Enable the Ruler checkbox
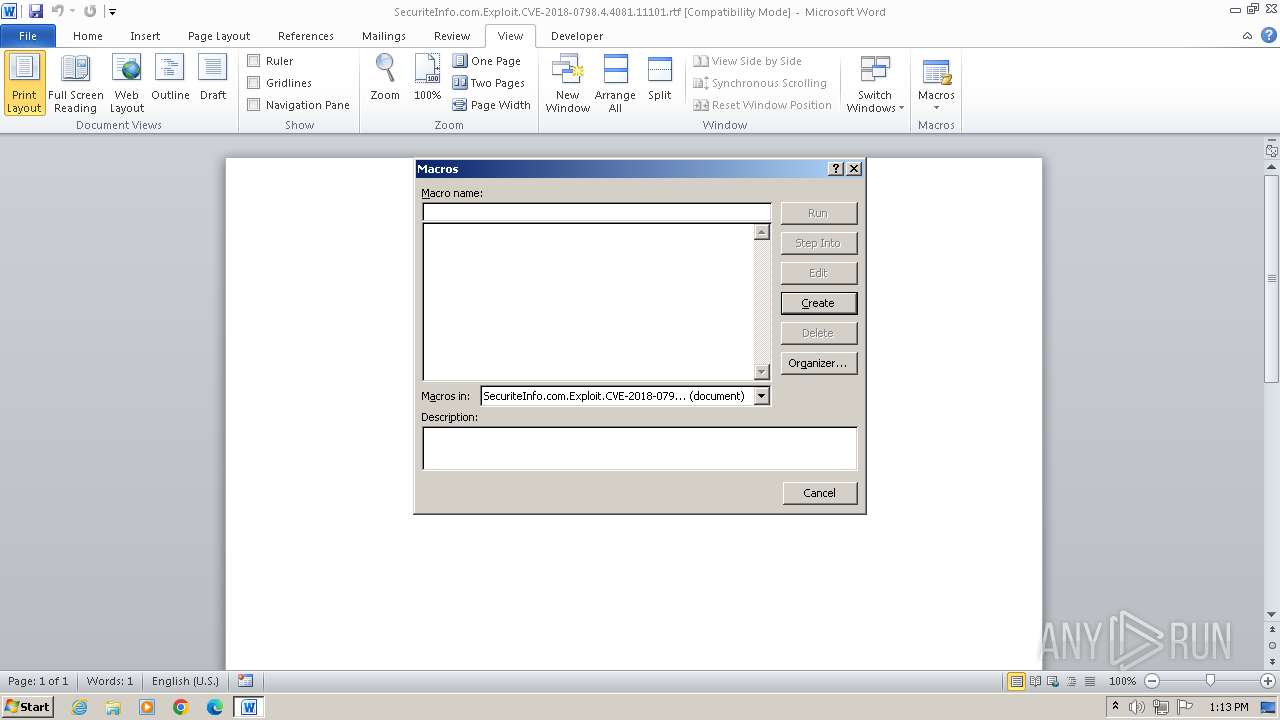The width and height of the screenshot is (1280, 720). click(x=254, y=61)
